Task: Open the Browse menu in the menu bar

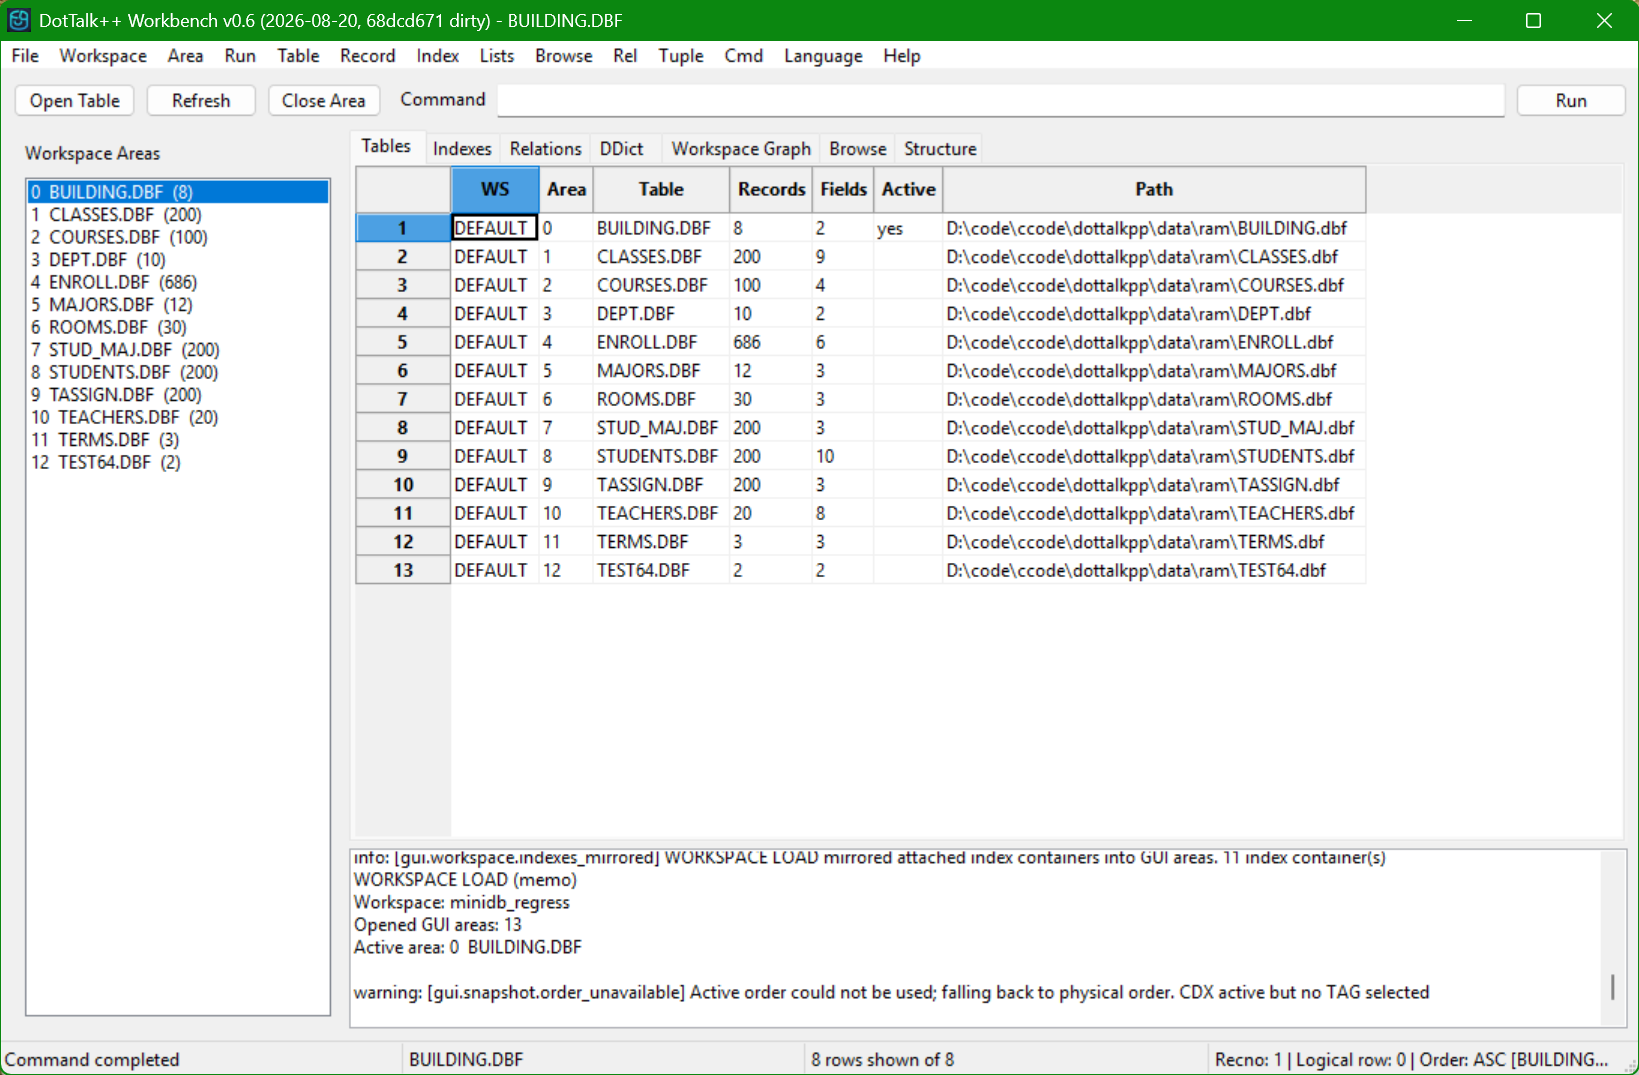Action: 563,56
